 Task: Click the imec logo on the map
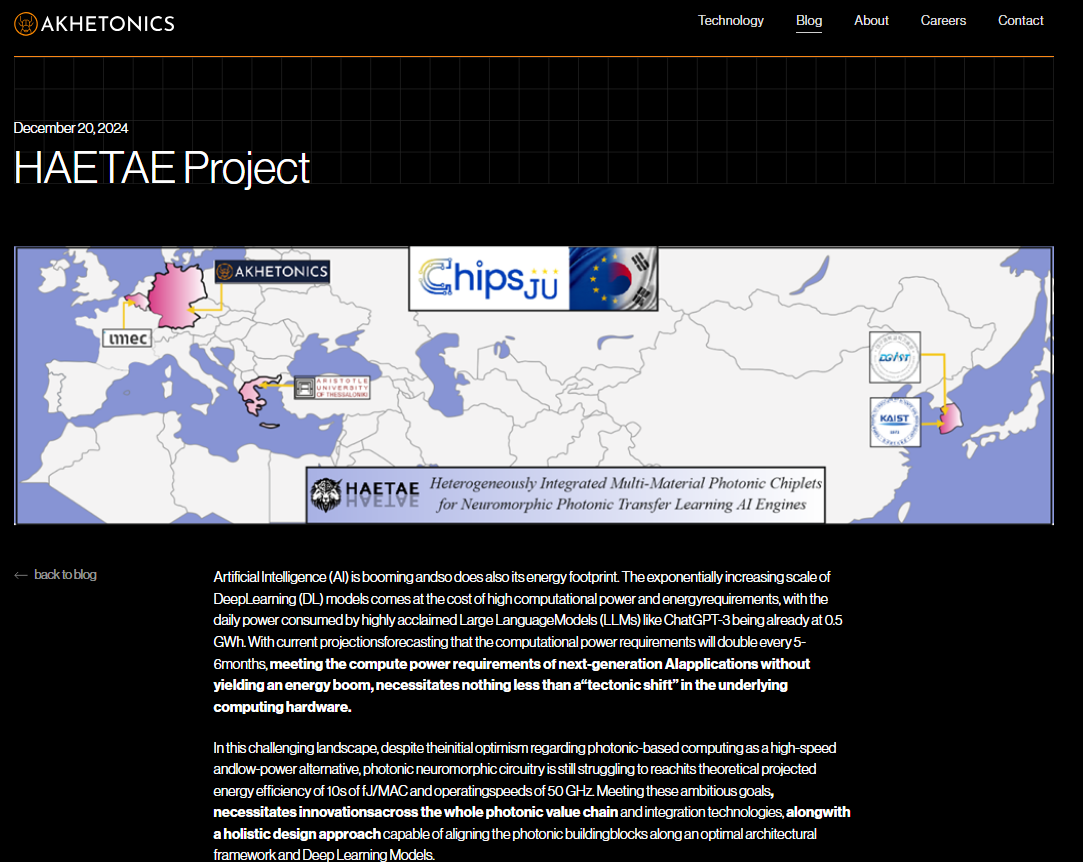coord(128,338)
